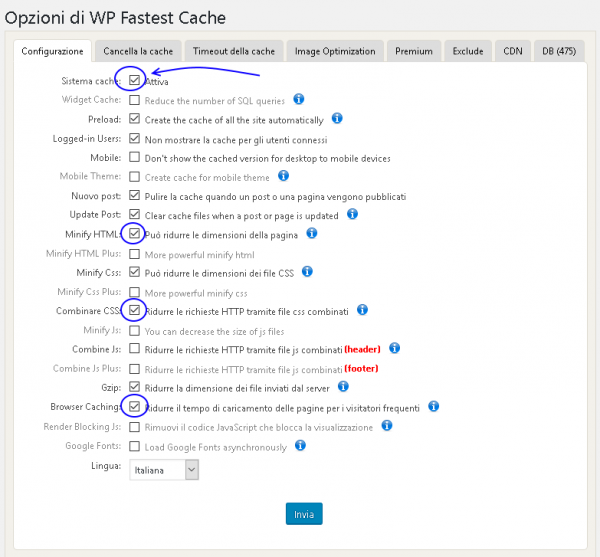Check Google Fonts async checkbox
Screen dimensions: 600x557
(134, 446)
